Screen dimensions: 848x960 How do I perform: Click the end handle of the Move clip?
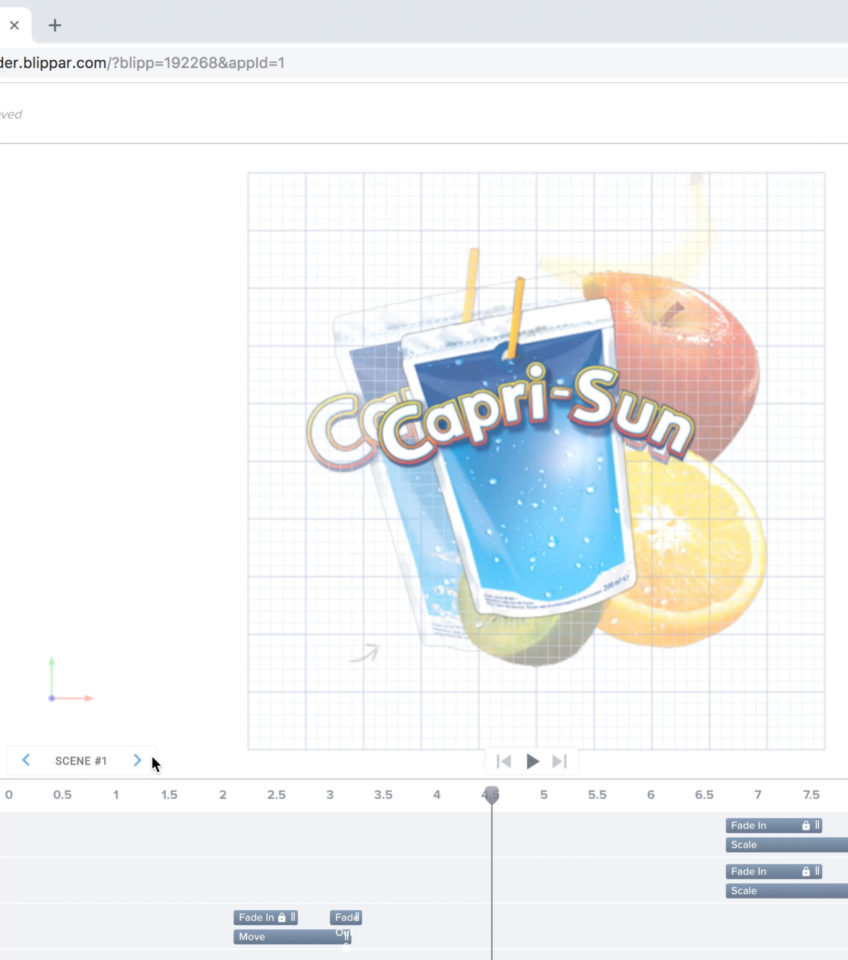(347, 936)
